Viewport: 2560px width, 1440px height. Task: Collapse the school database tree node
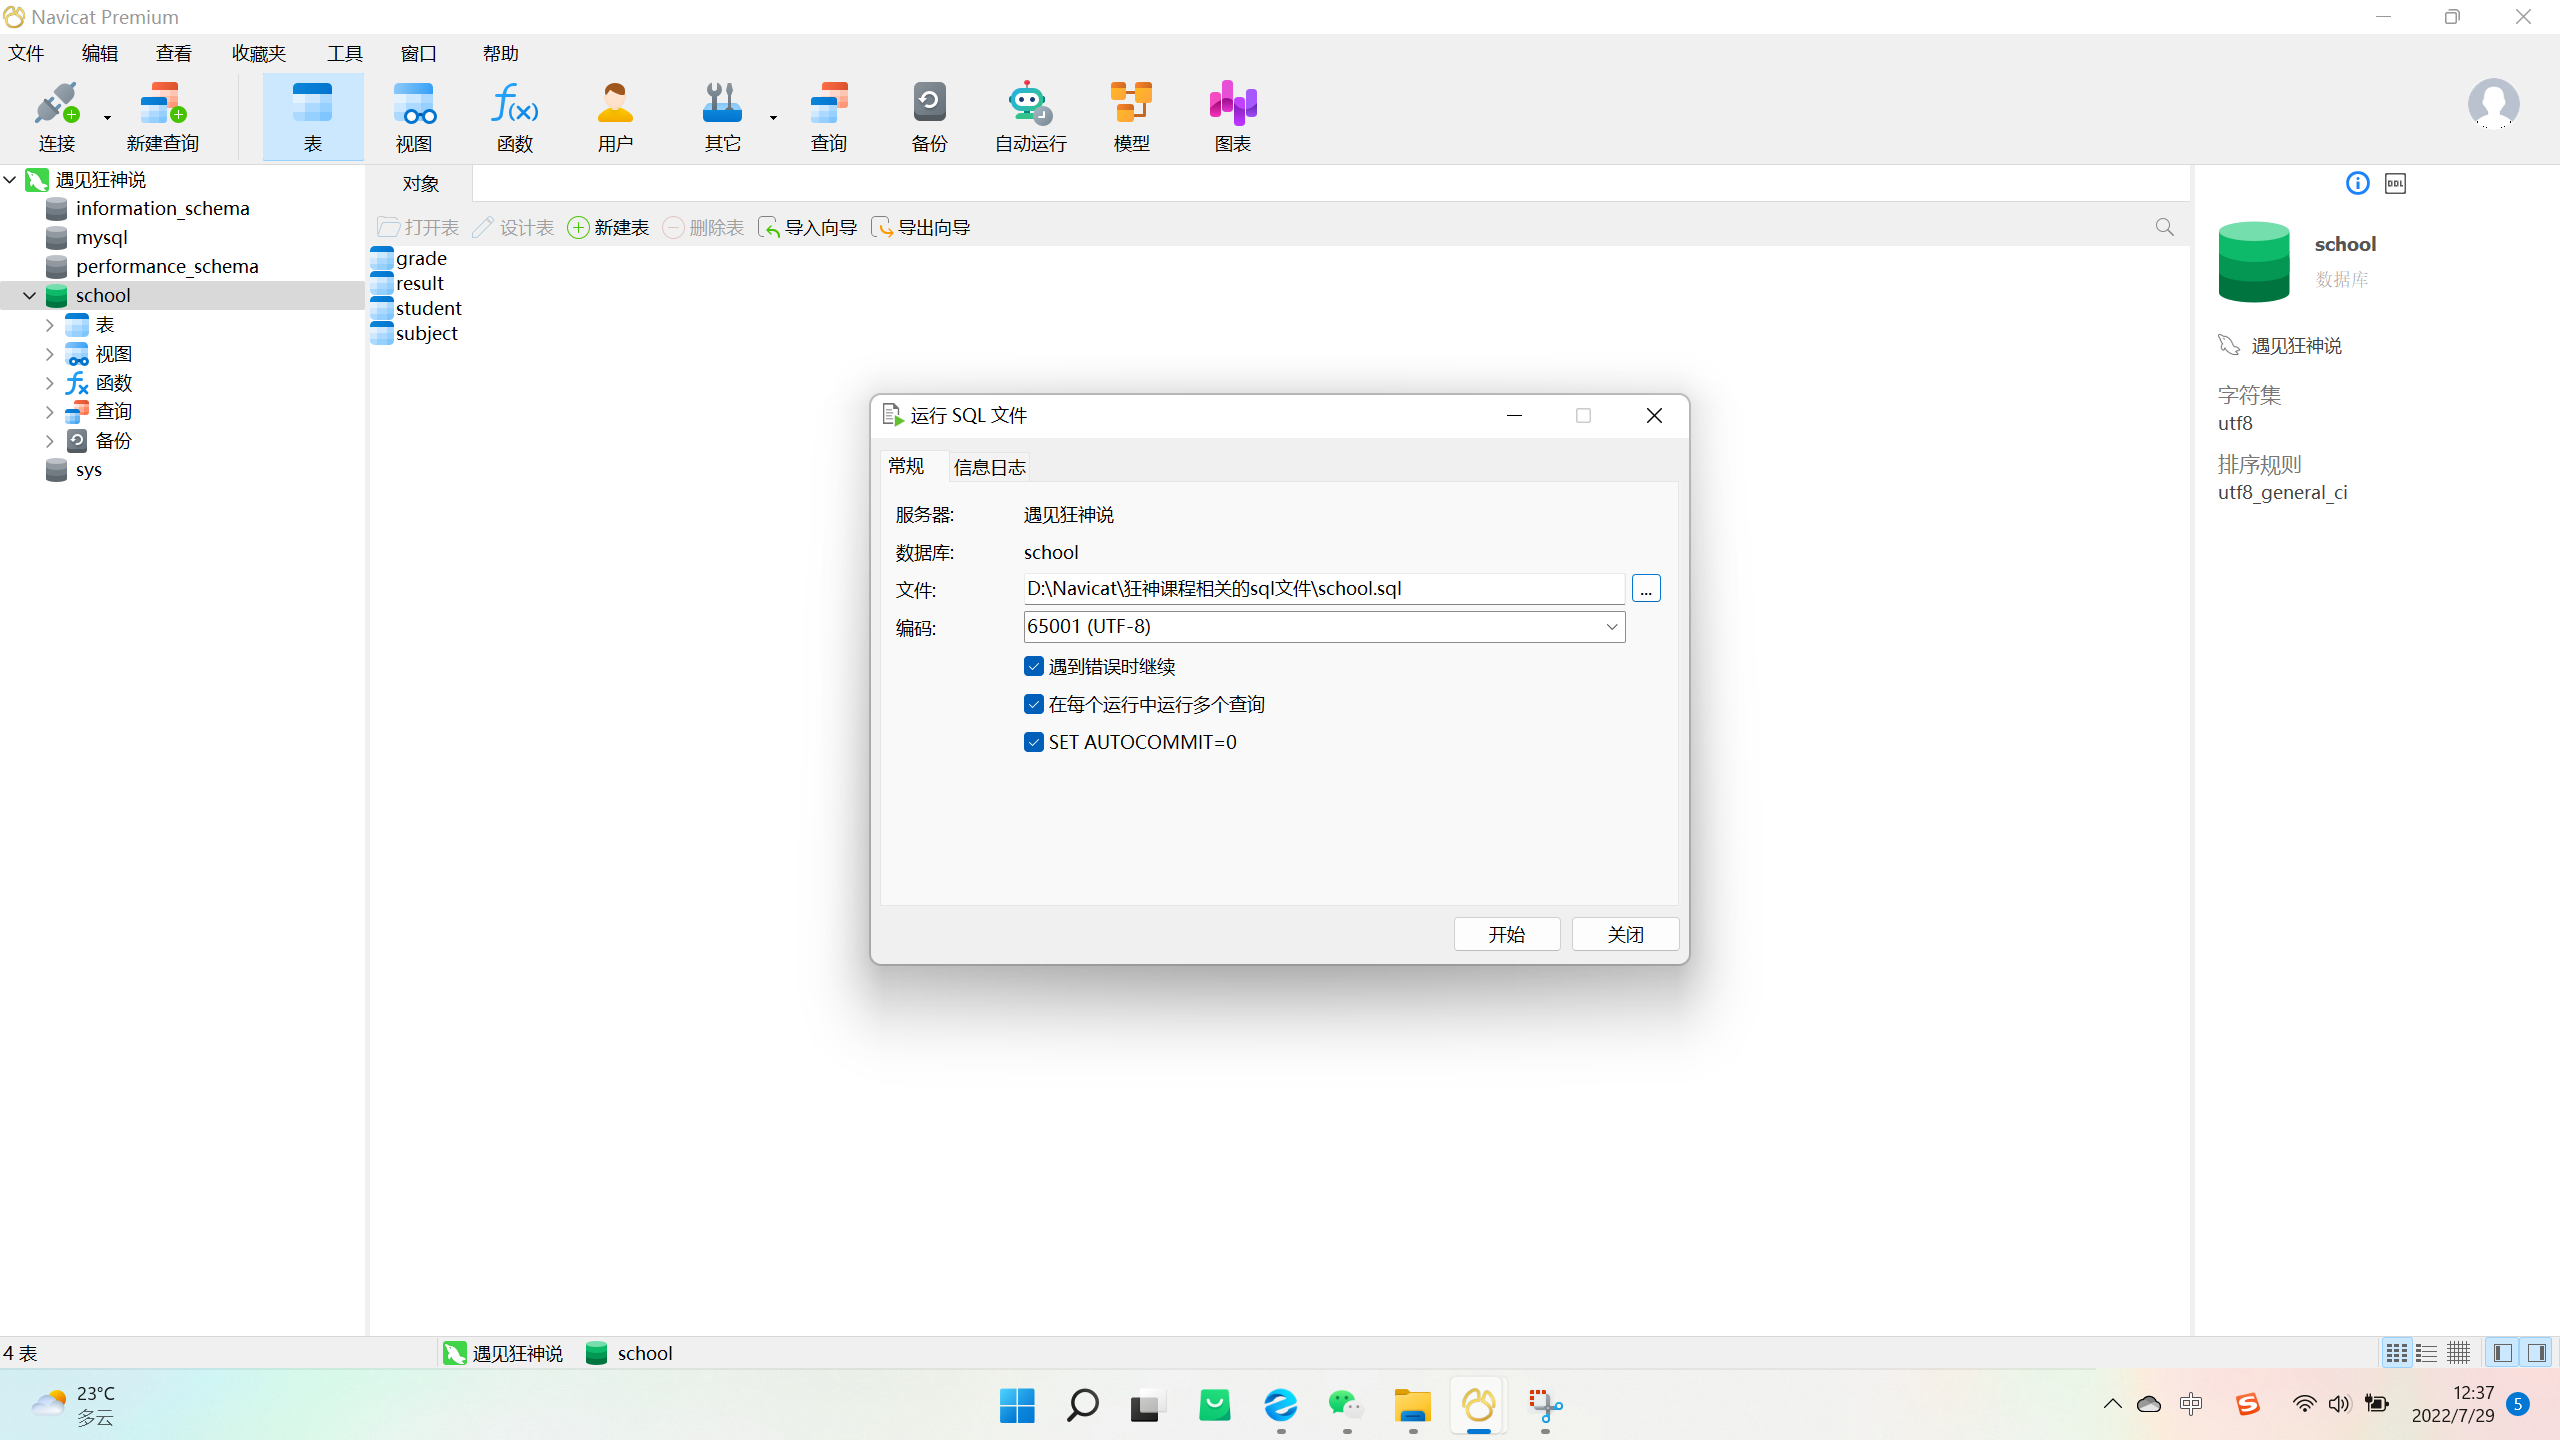(29, 295)
